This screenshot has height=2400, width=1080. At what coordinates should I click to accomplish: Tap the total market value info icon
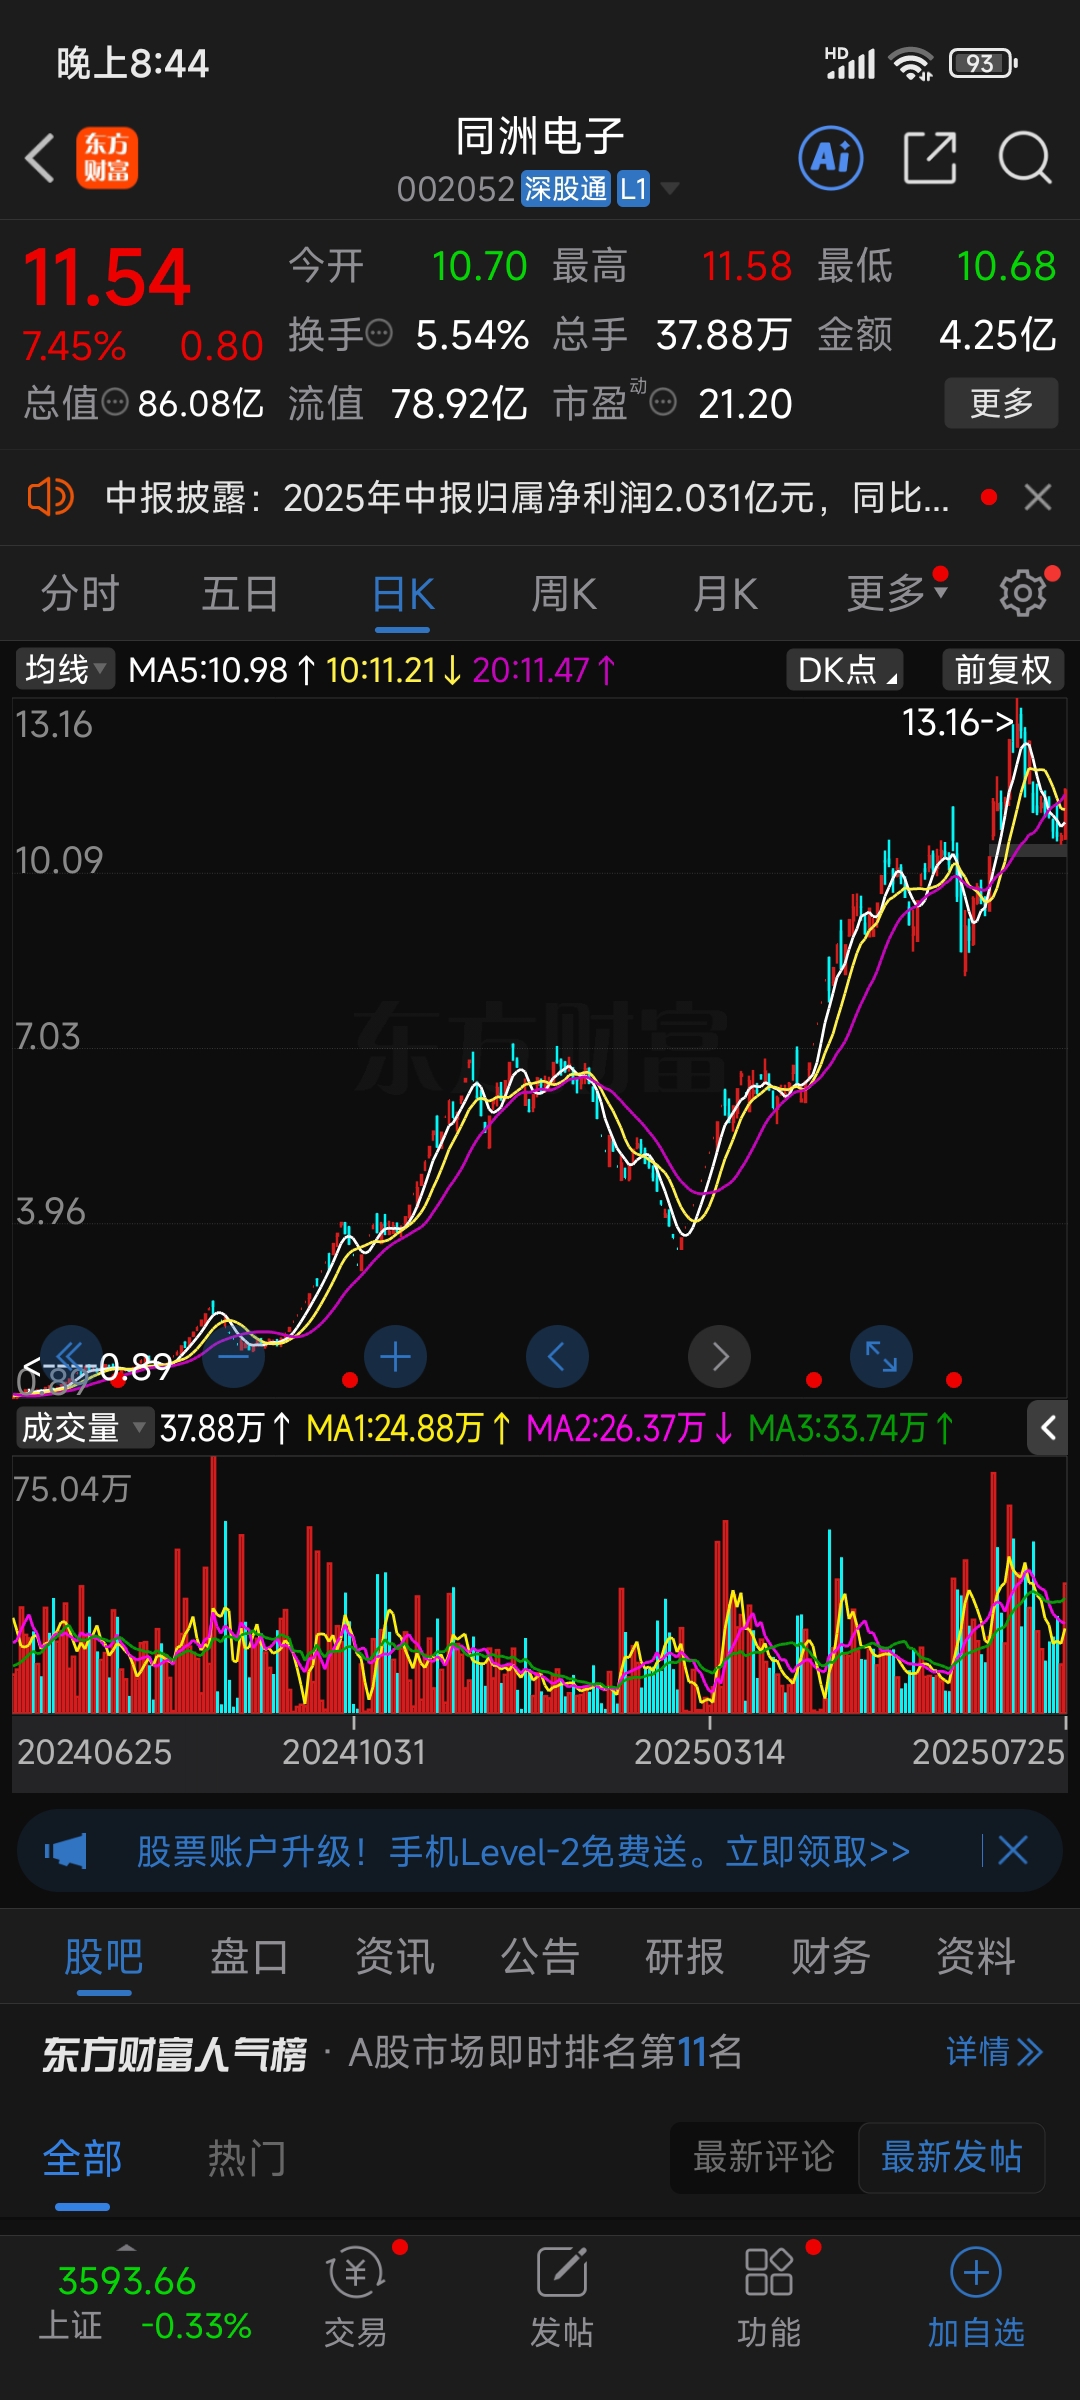[116, 402]
